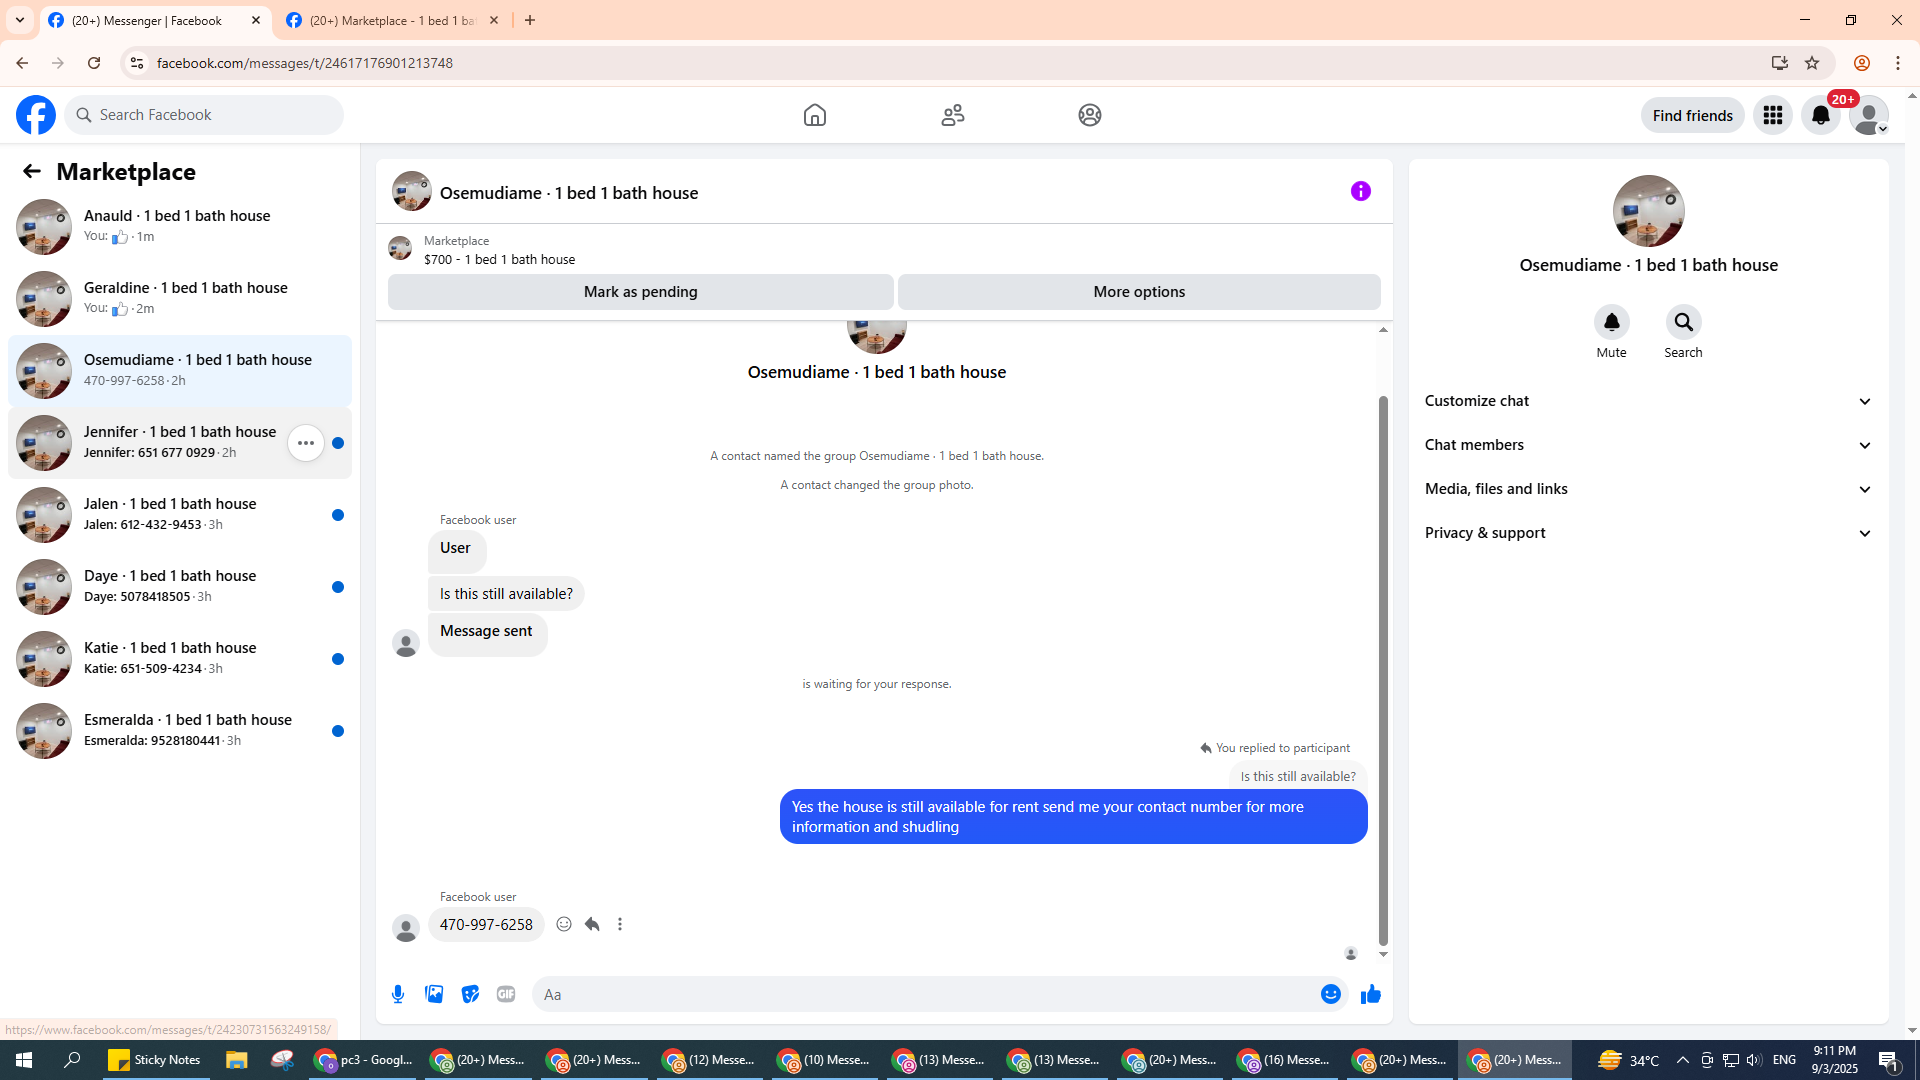This screenshot has height=1080, width=1920.
Task: Click More options for the listing
Action: [x=1139, y=292]
